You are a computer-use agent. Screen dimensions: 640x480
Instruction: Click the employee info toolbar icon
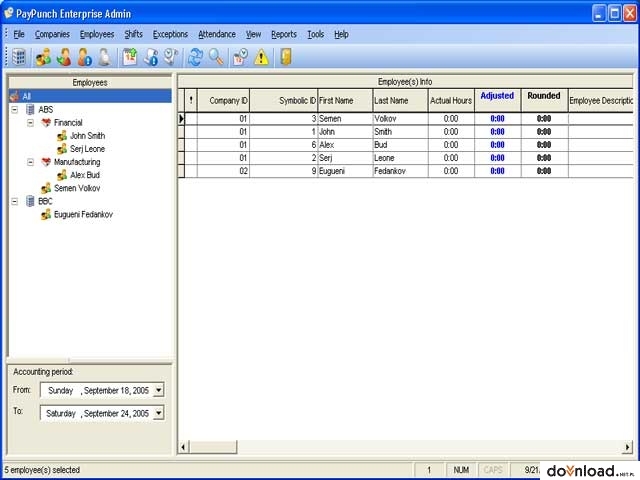coord(85,57)
